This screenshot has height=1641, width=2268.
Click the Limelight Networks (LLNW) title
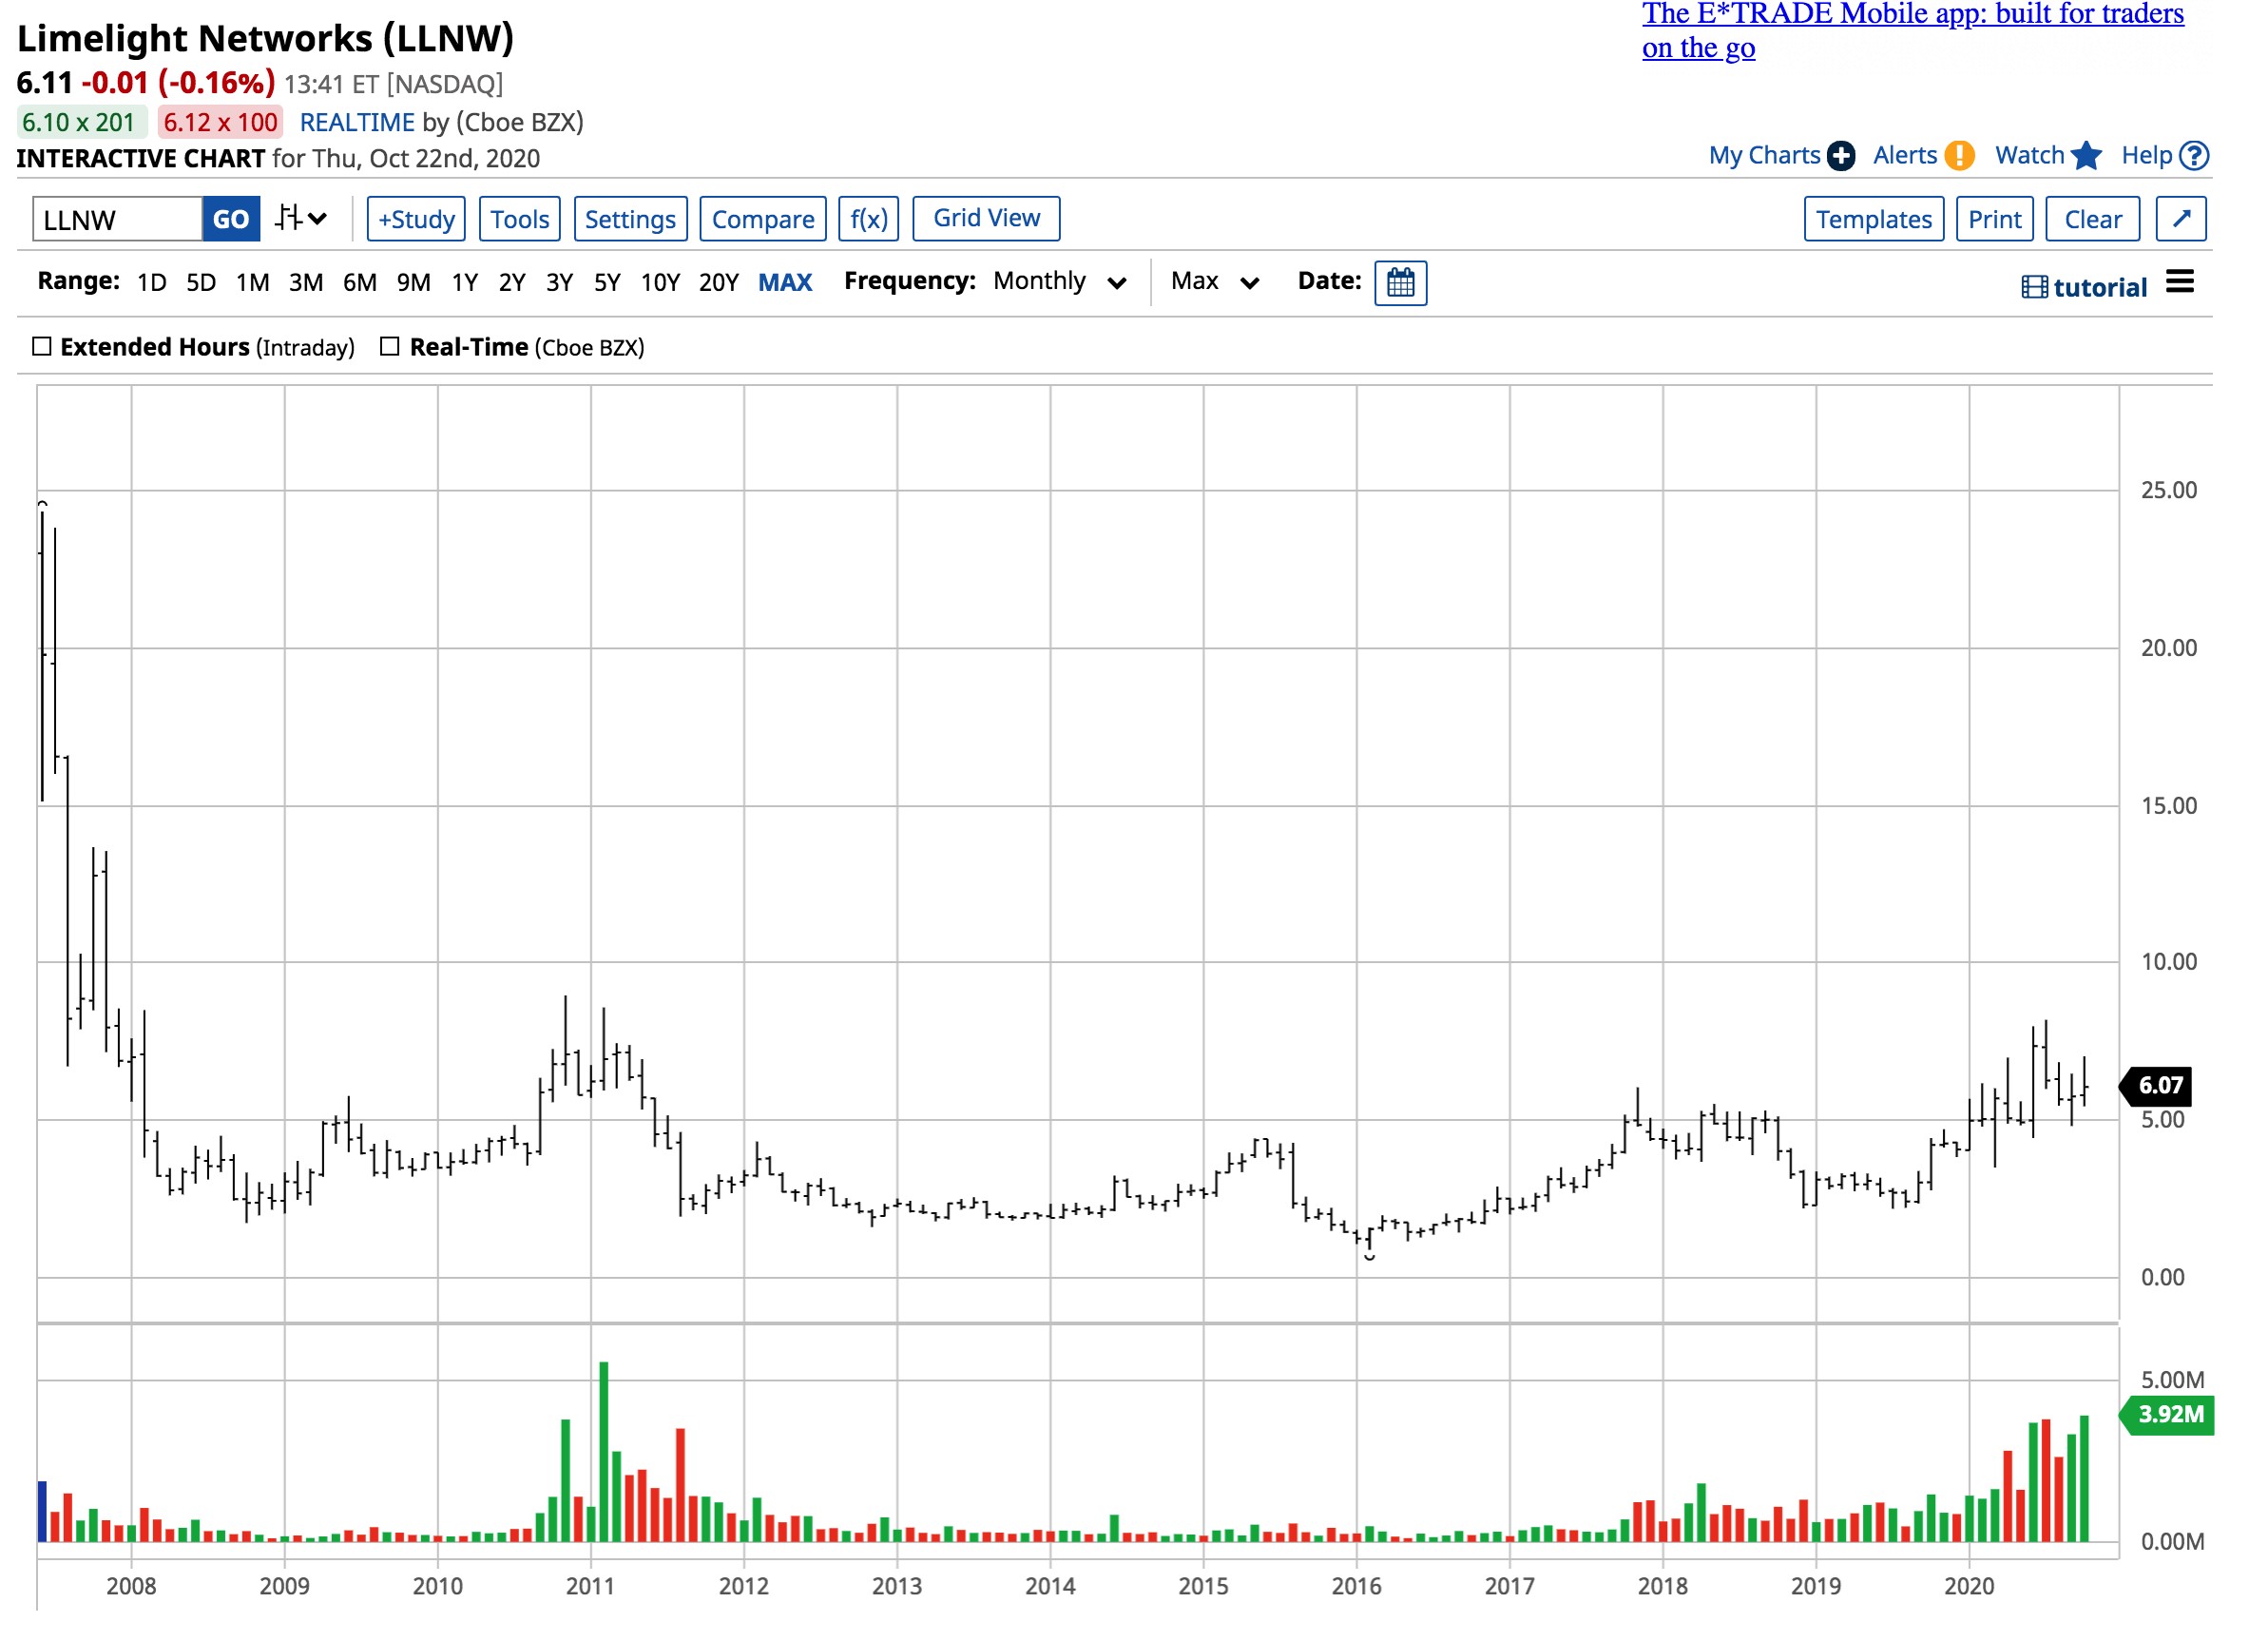pyautogui.click(x=266, y=38)
